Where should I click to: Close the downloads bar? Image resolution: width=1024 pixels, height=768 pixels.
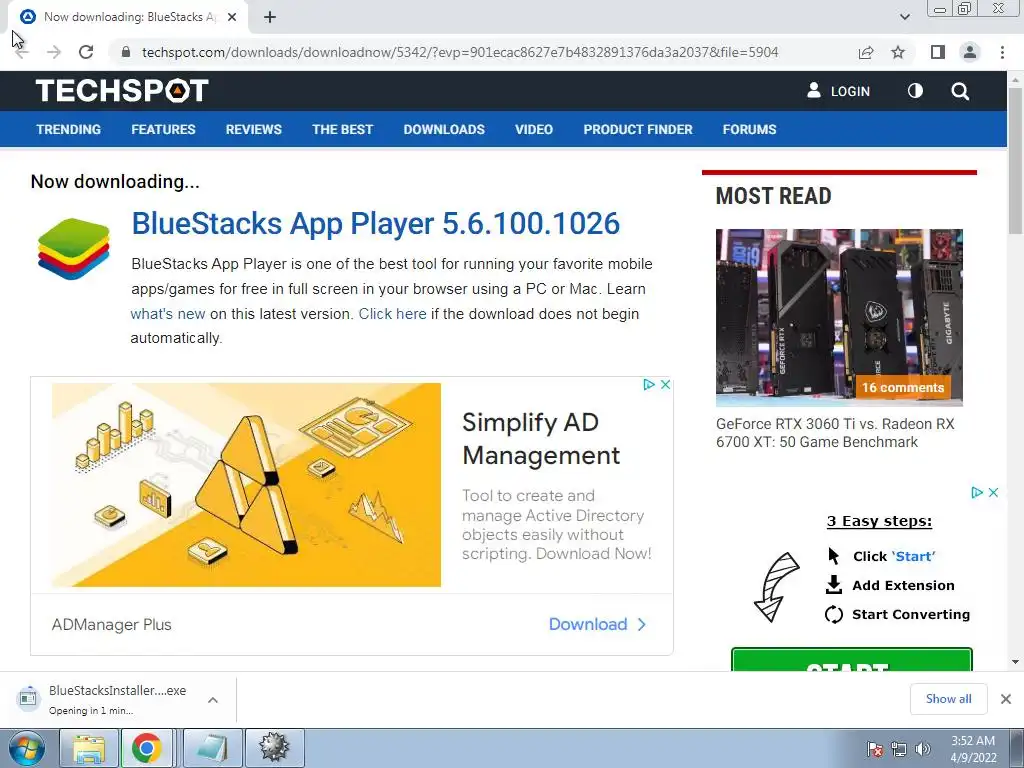pos(1006,699)
